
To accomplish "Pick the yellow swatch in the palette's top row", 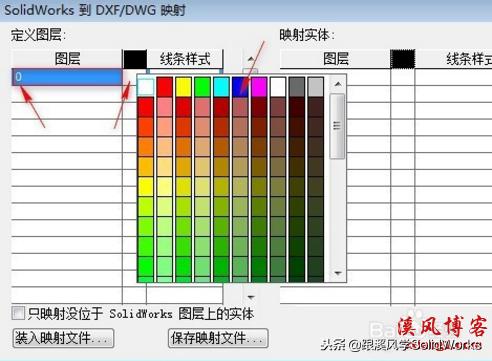I will pos(183,87).
